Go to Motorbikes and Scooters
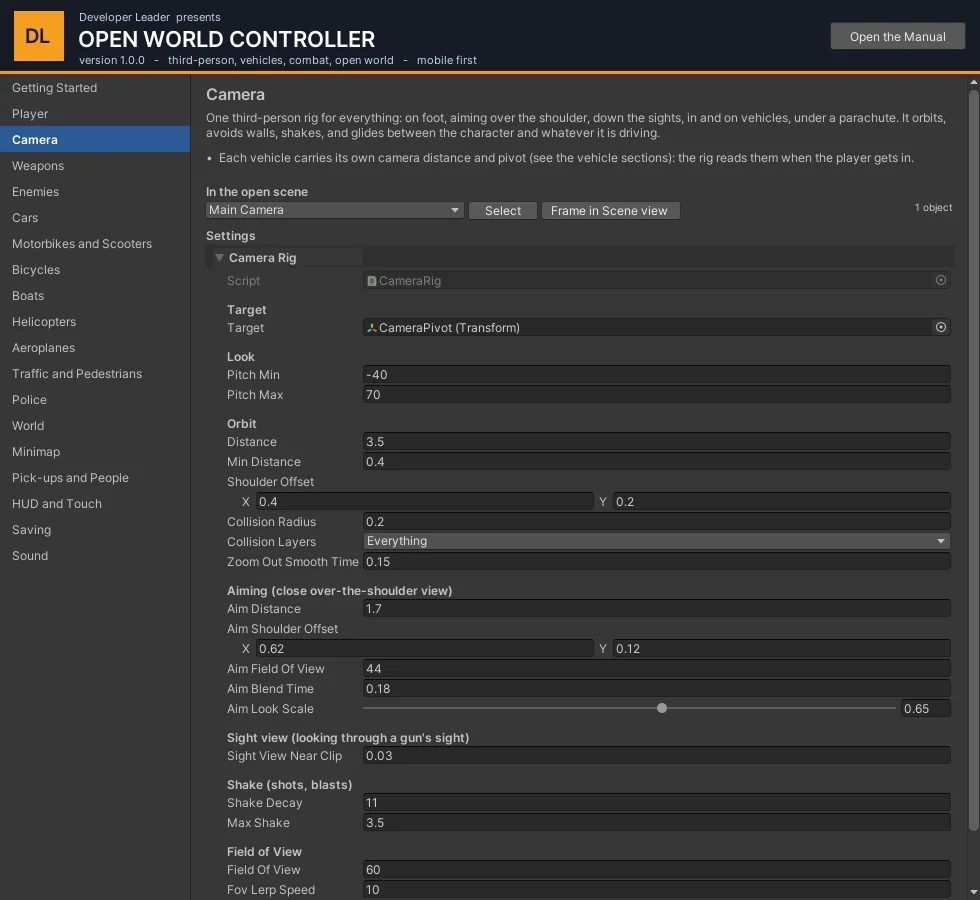The height and width of the screenshot is (900, 980). click(95, 244)
